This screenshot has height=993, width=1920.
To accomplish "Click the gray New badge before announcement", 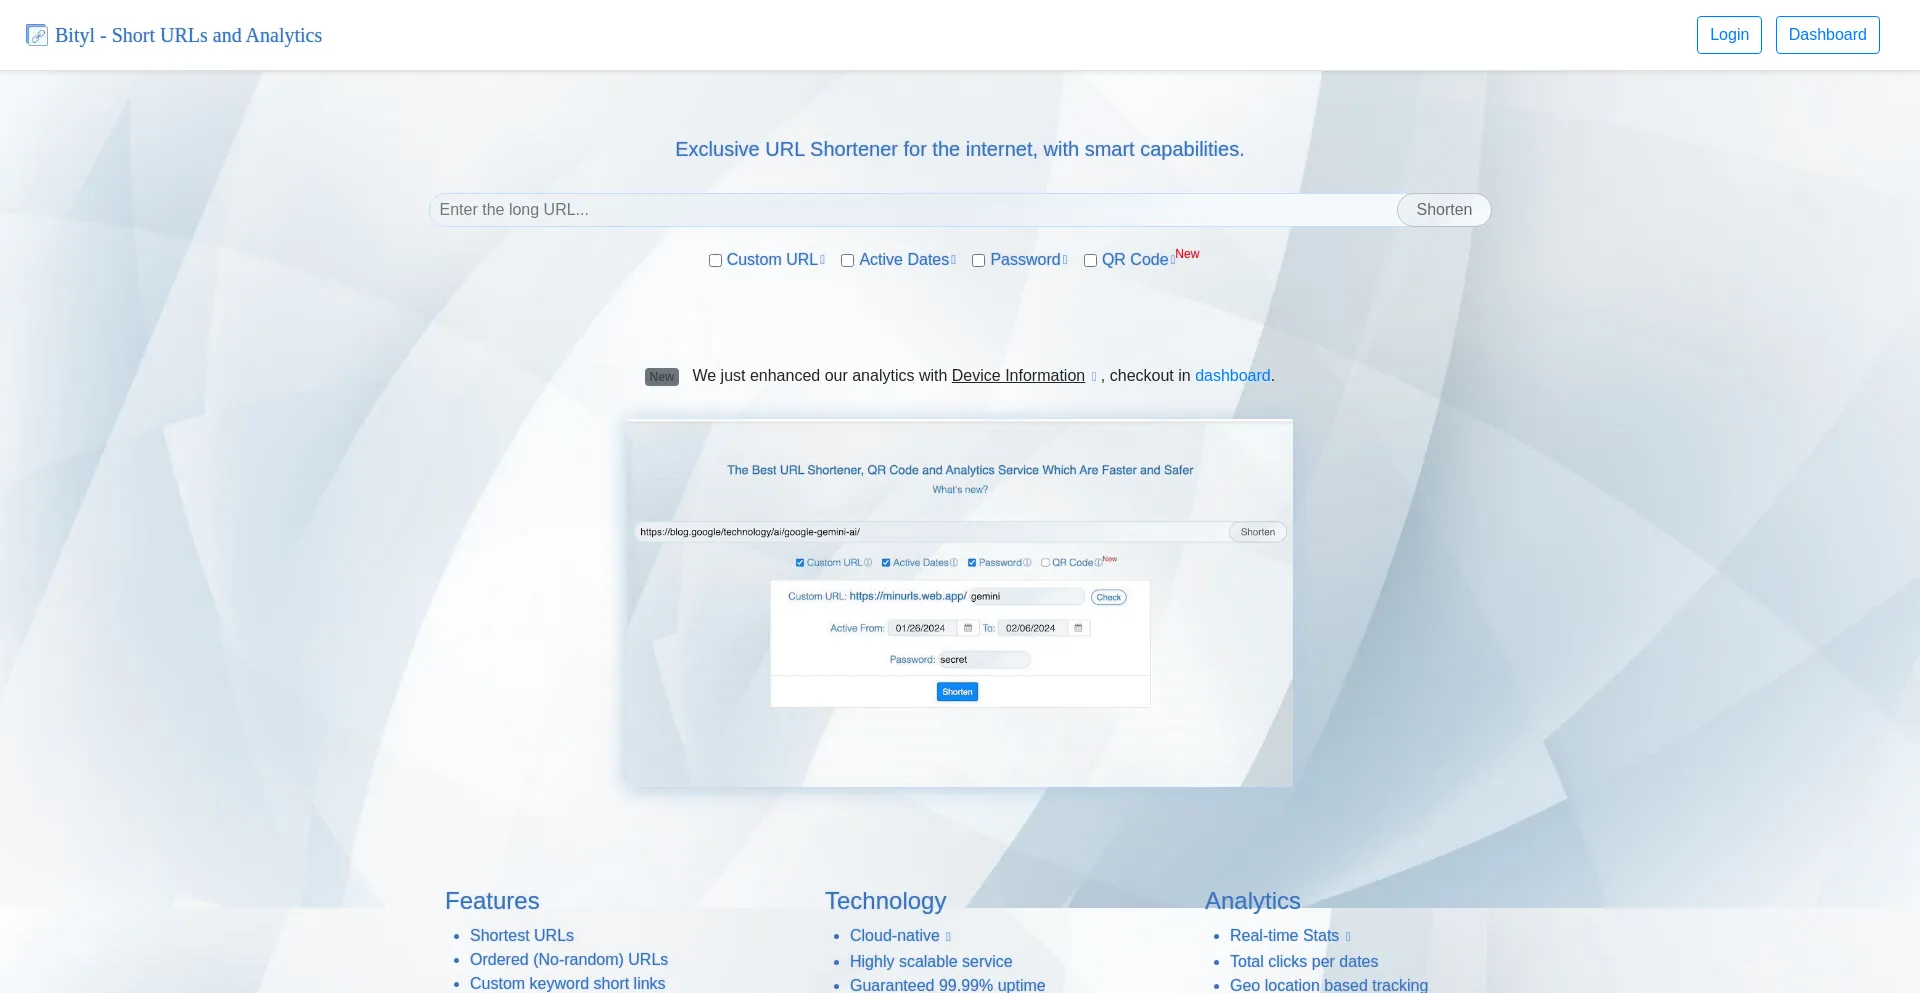I will pos(662,377).
